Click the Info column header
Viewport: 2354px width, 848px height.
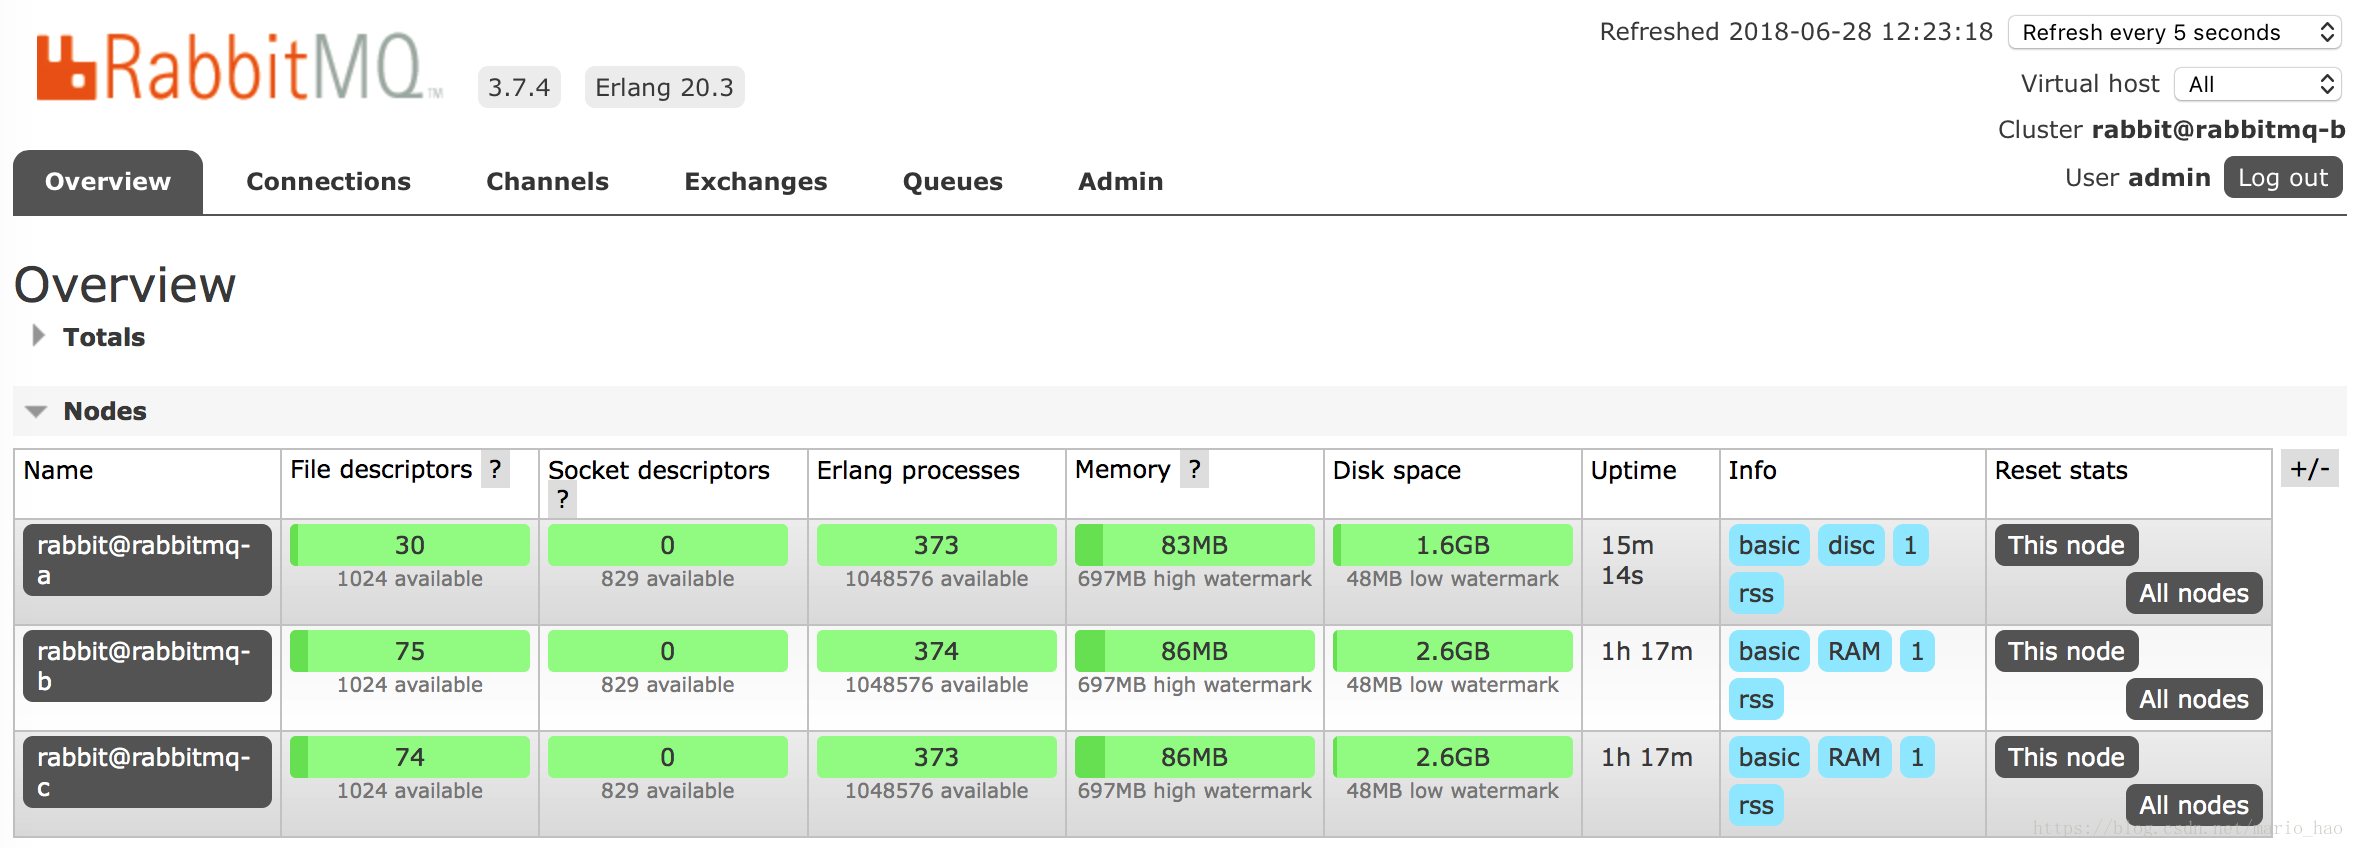click(1752, 470)
